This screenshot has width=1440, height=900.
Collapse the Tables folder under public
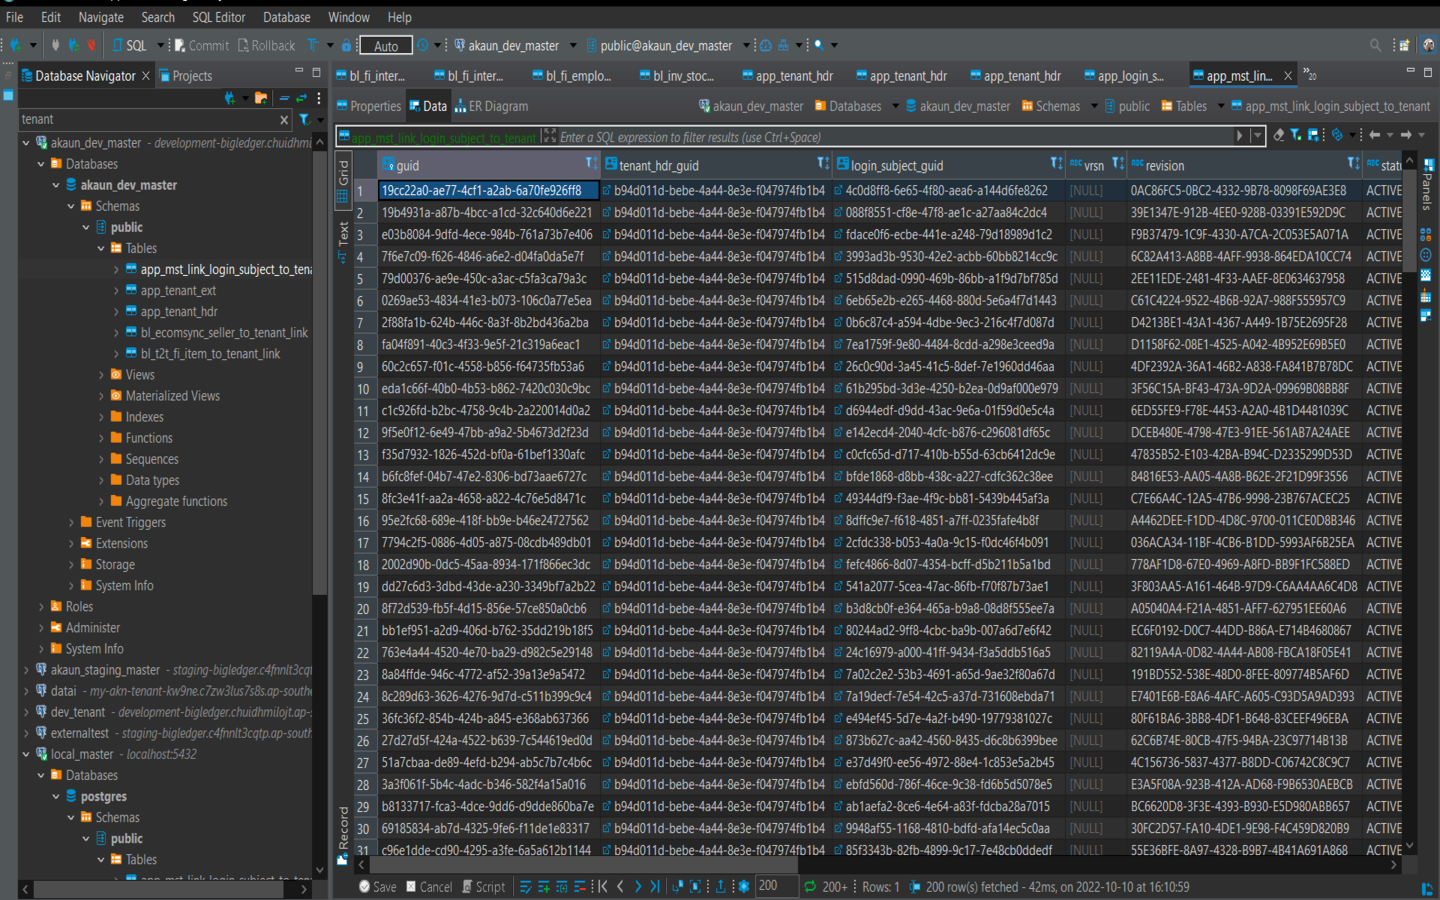tap(101, 248)
